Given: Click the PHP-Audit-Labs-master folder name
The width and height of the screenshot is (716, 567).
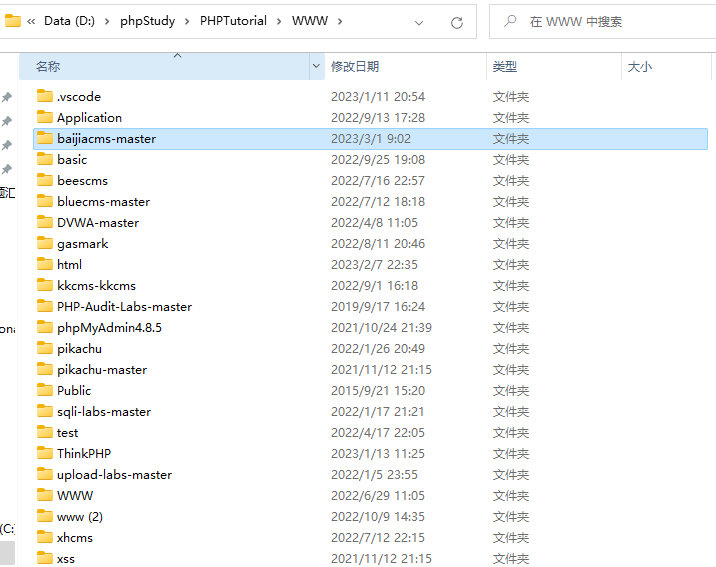Looking at the screenshot, I should click(x=124, y=307).
